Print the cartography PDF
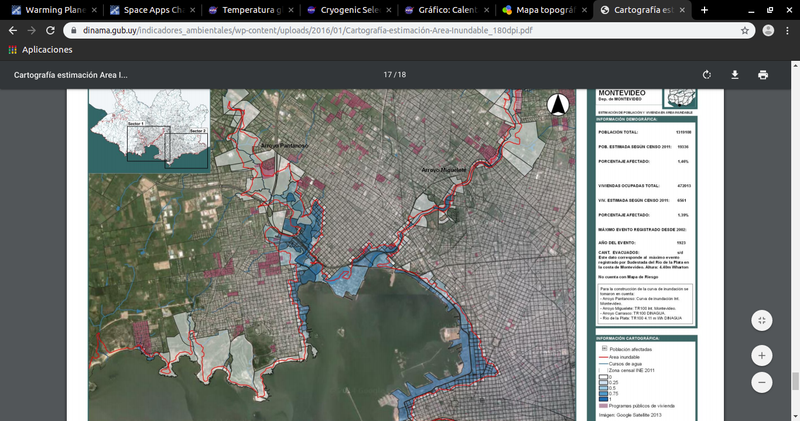800x421 pixels. coord(763,75)
